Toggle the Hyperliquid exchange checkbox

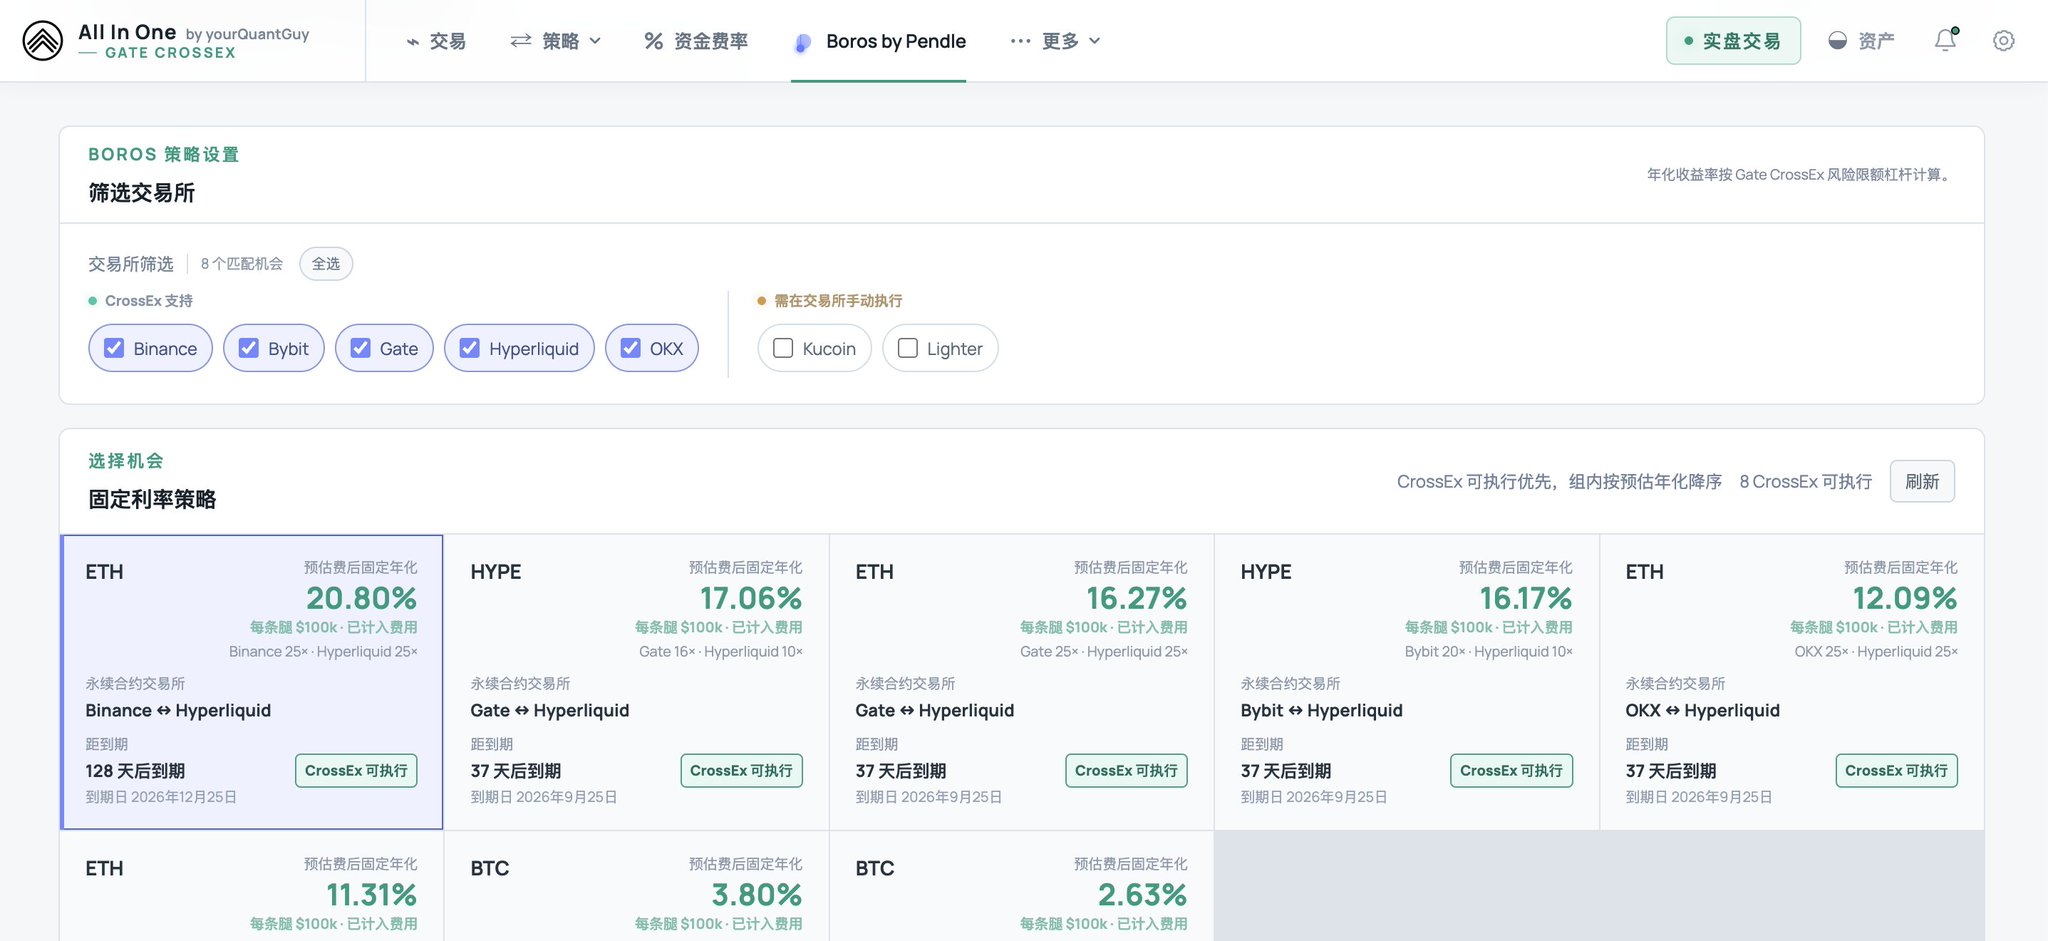(x=469, y=348)
